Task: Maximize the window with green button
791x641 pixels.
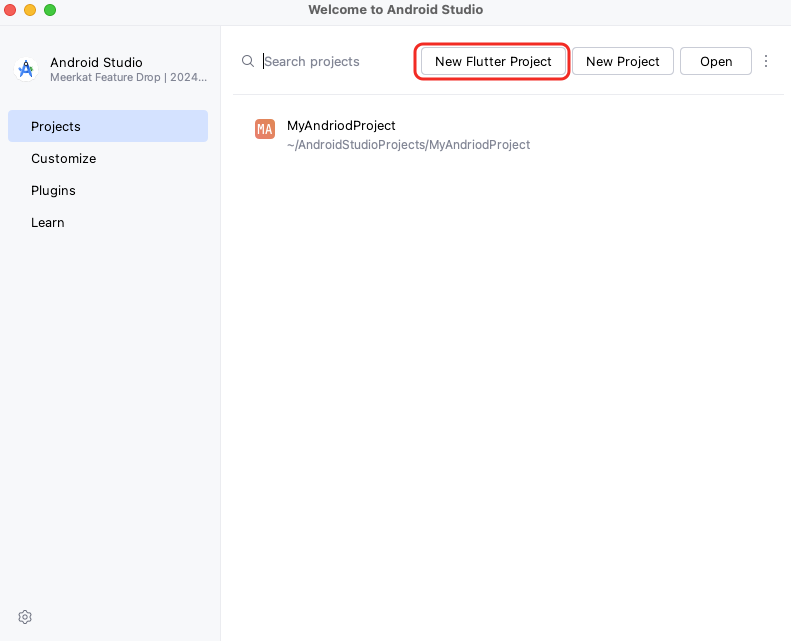Action: click(x=49, y=10)
